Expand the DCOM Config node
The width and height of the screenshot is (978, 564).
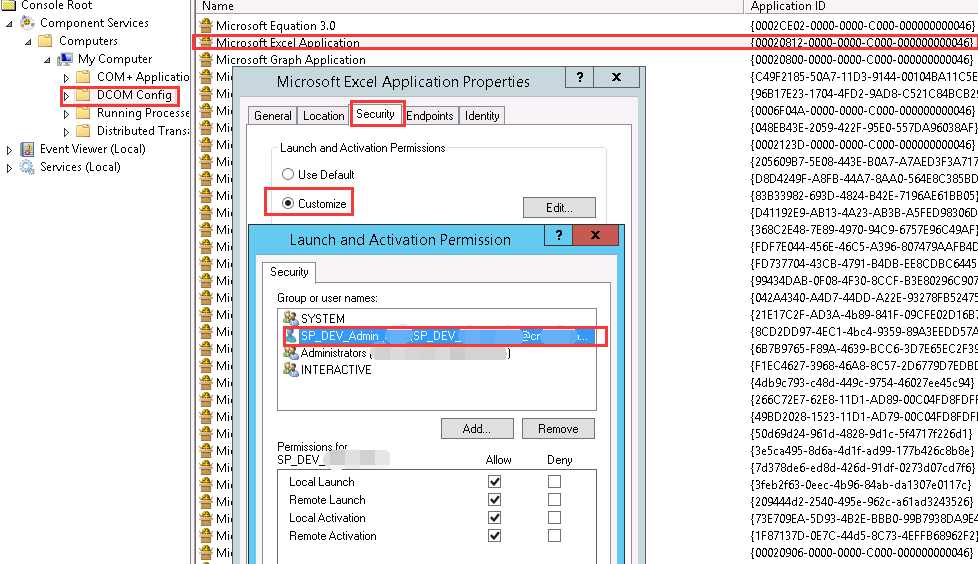pyautogui.click(x=66, y=96)
